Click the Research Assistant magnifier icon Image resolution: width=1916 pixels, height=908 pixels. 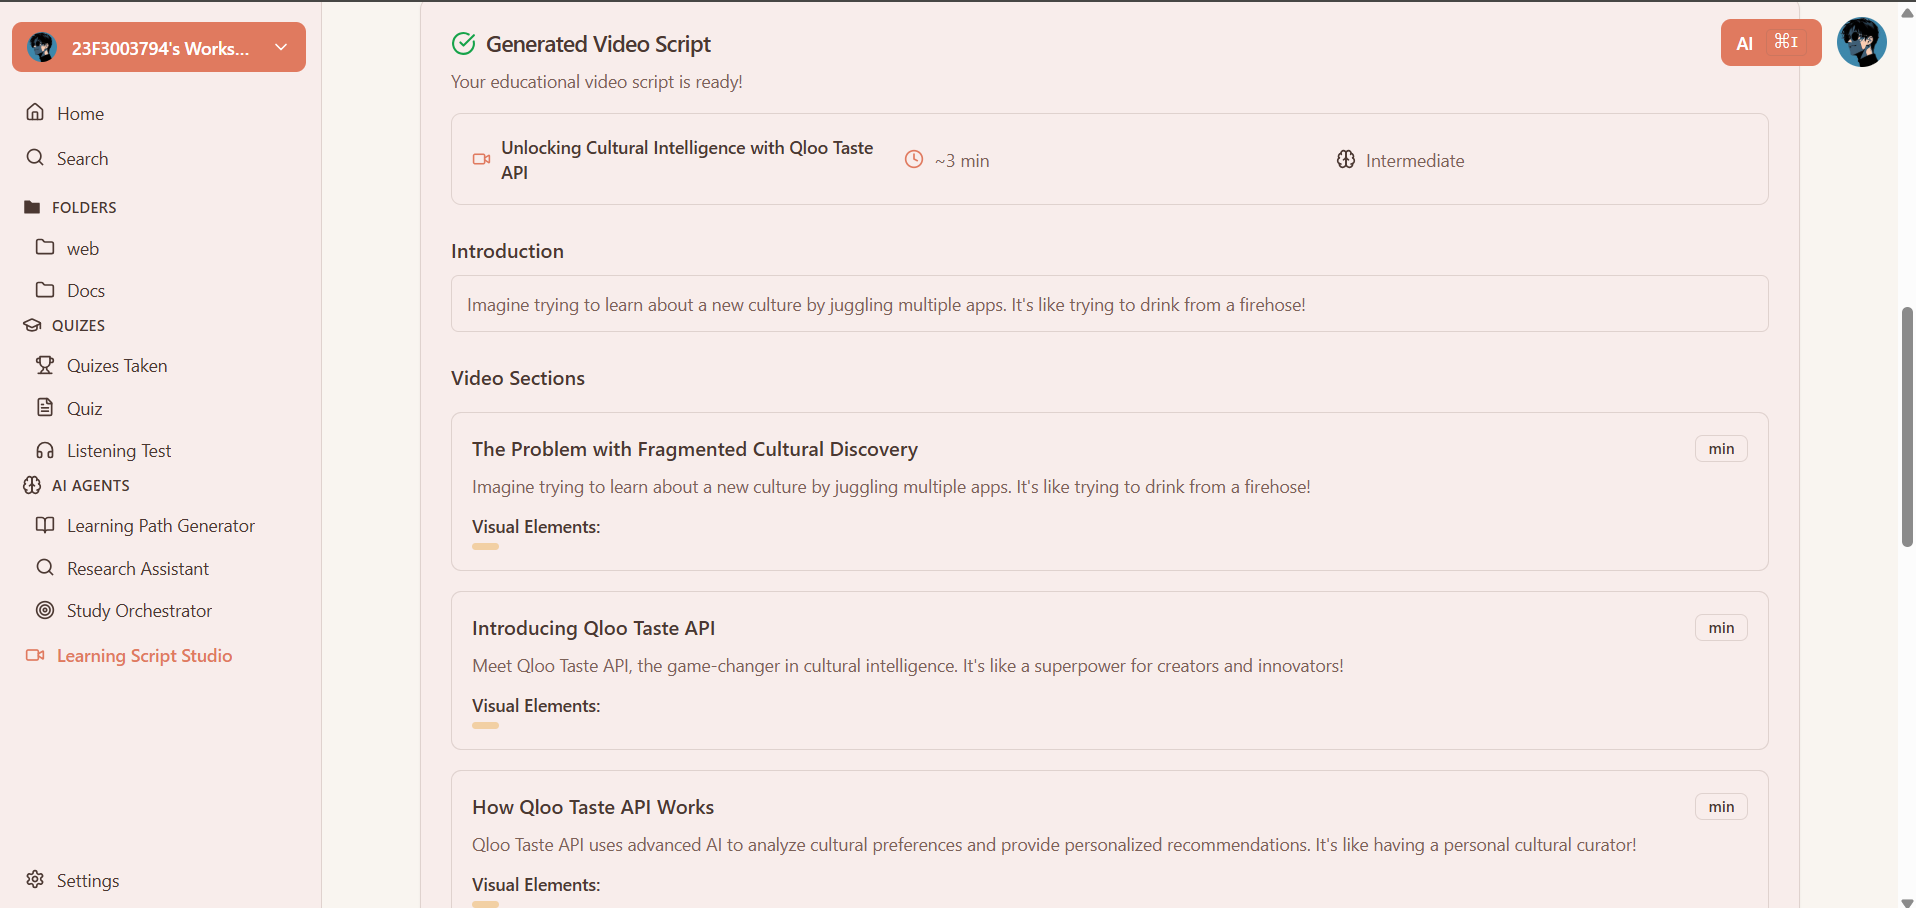pyautogui.click(x=45, y=567)
